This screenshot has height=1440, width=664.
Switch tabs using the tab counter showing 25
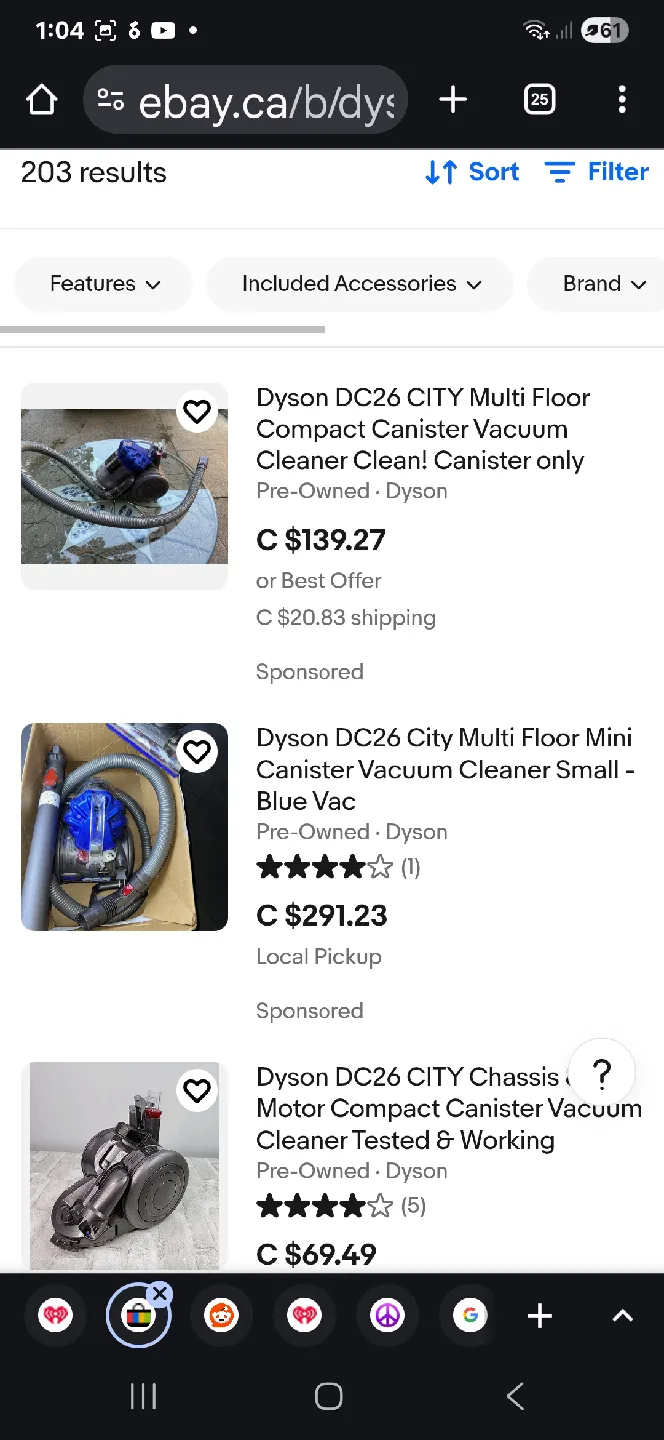pos(539,99)
